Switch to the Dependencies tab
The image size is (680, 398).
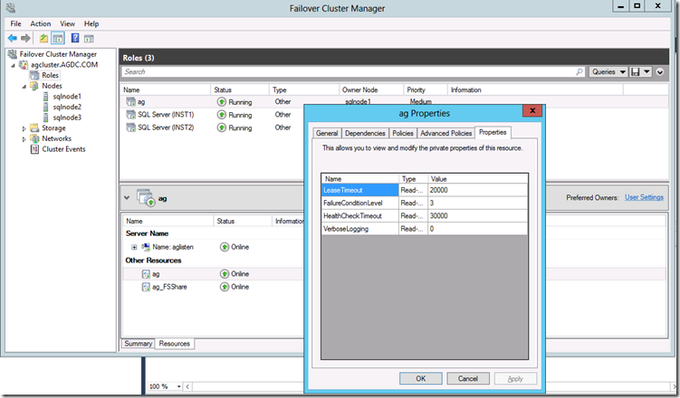pos(365,133)
